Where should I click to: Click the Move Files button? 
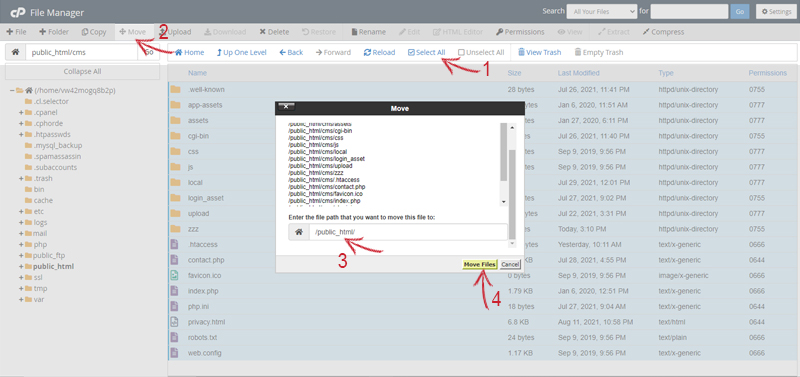[x=480, y=265]
